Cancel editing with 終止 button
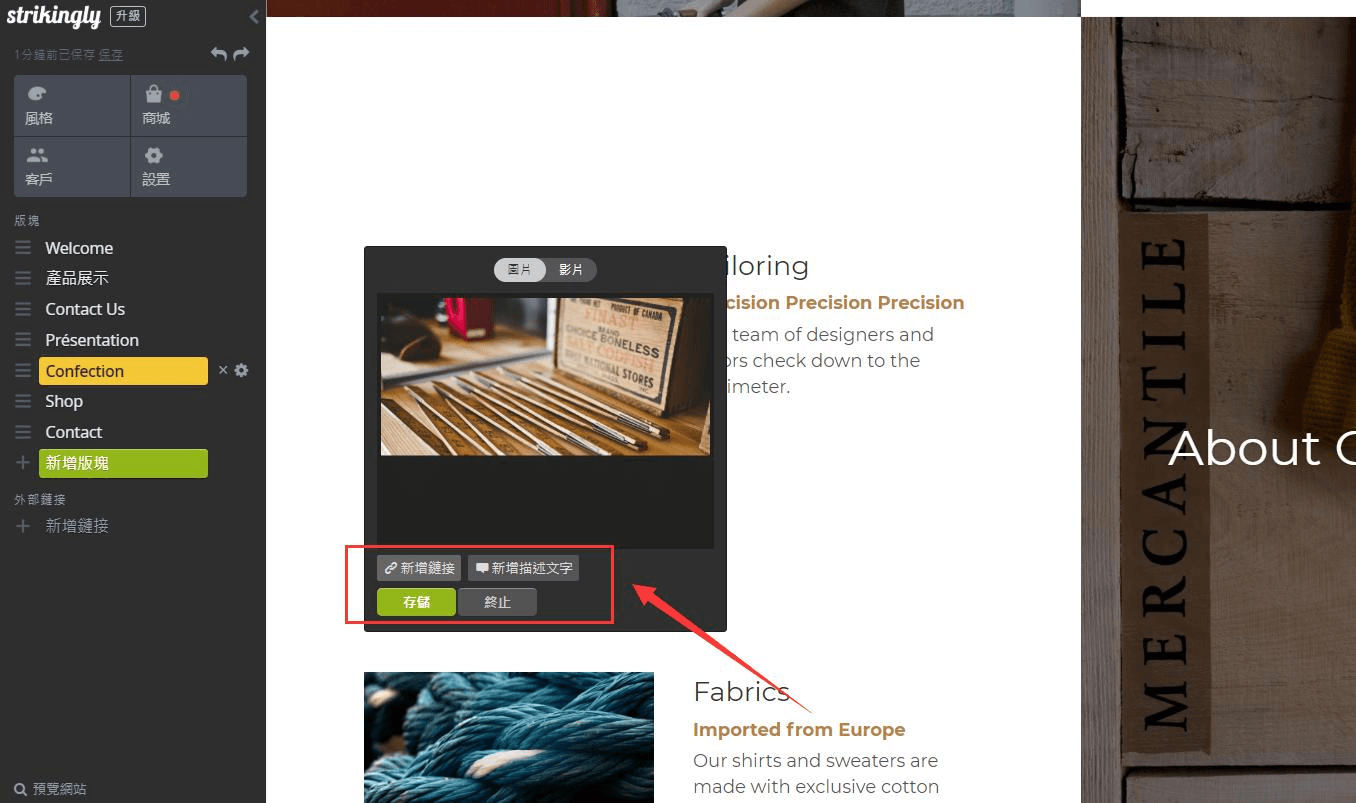This screenshot has height=803, width=1356. tap(497, 602)
